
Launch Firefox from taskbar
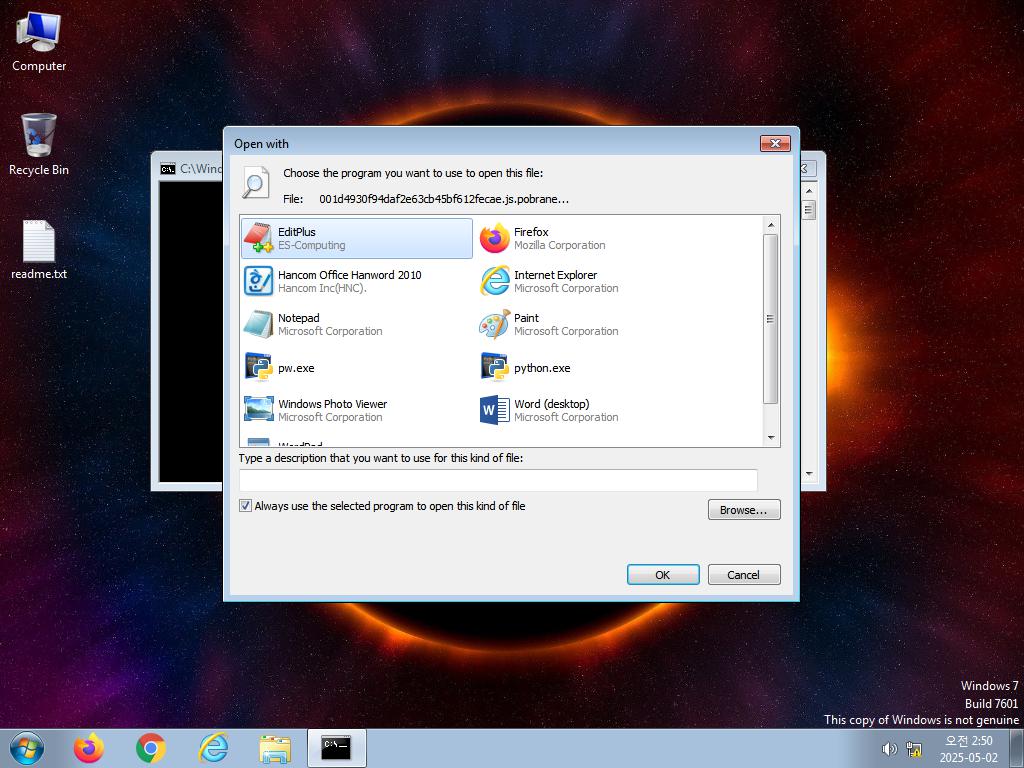[88, 748]
